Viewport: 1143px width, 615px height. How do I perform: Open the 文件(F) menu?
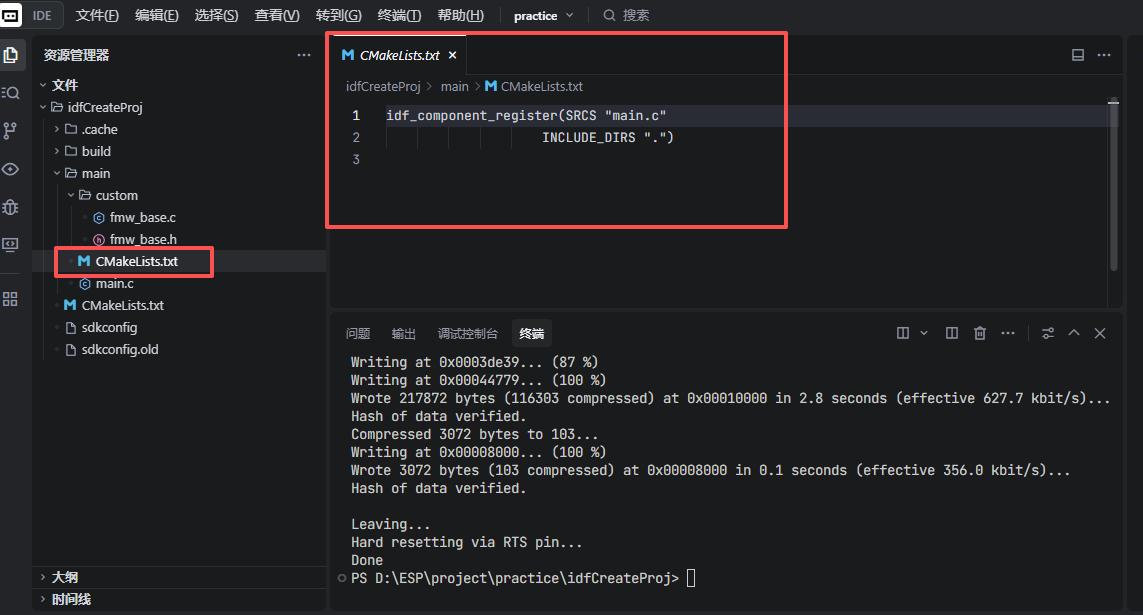[x=97, y=15]
